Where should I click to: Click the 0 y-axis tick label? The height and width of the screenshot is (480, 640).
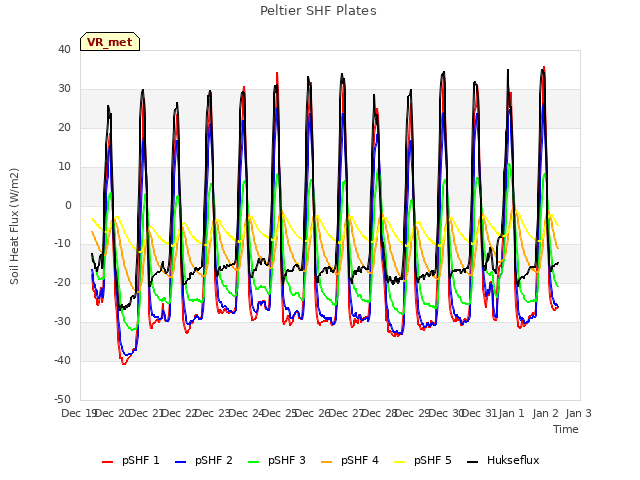[68, 205]
